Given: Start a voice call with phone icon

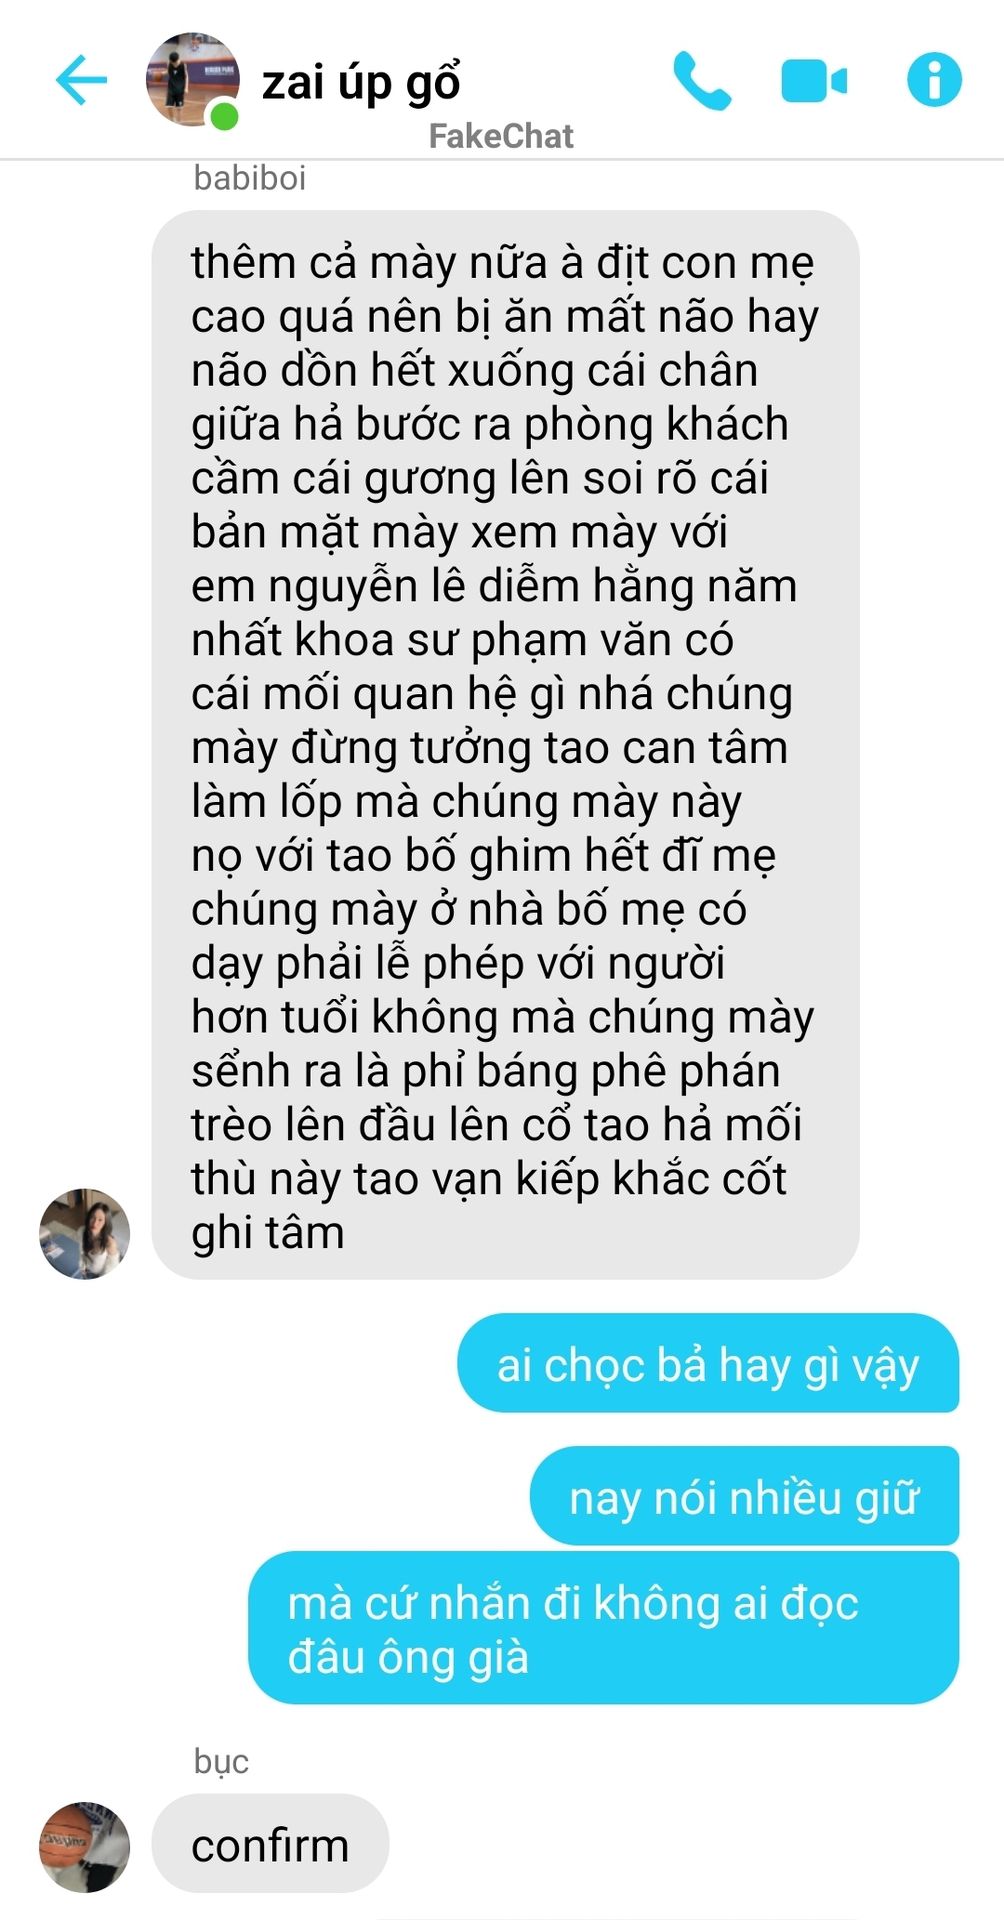Looking at the screenshot, I should (x=702, y=81).
